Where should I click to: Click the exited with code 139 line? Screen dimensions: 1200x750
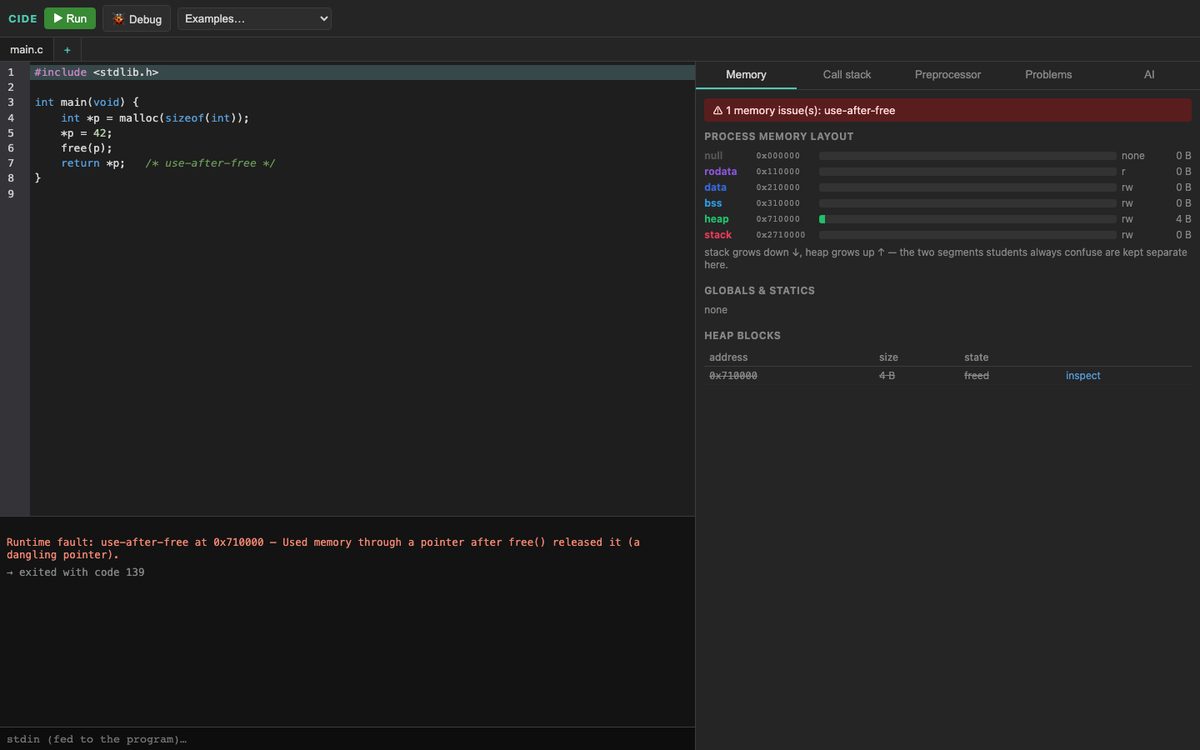76,572
